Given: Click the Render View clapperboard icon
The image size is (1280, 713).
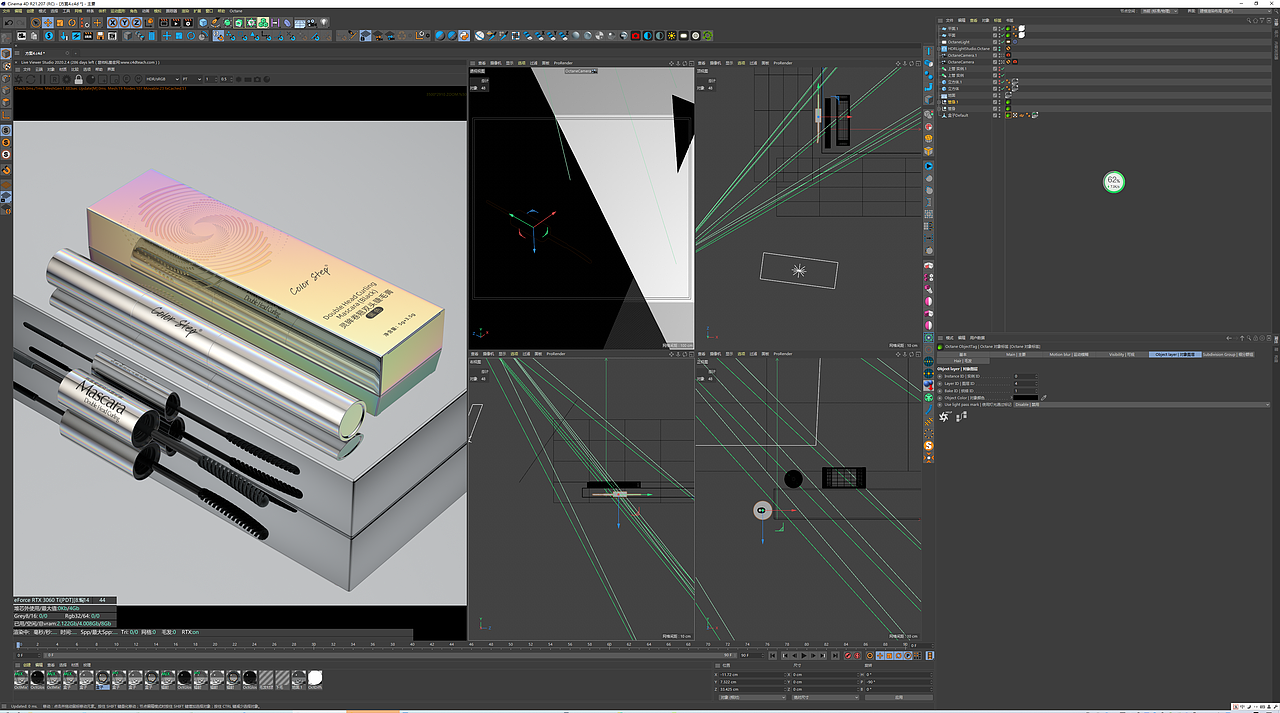Looking at the screenshot, I should coord(164,22).
